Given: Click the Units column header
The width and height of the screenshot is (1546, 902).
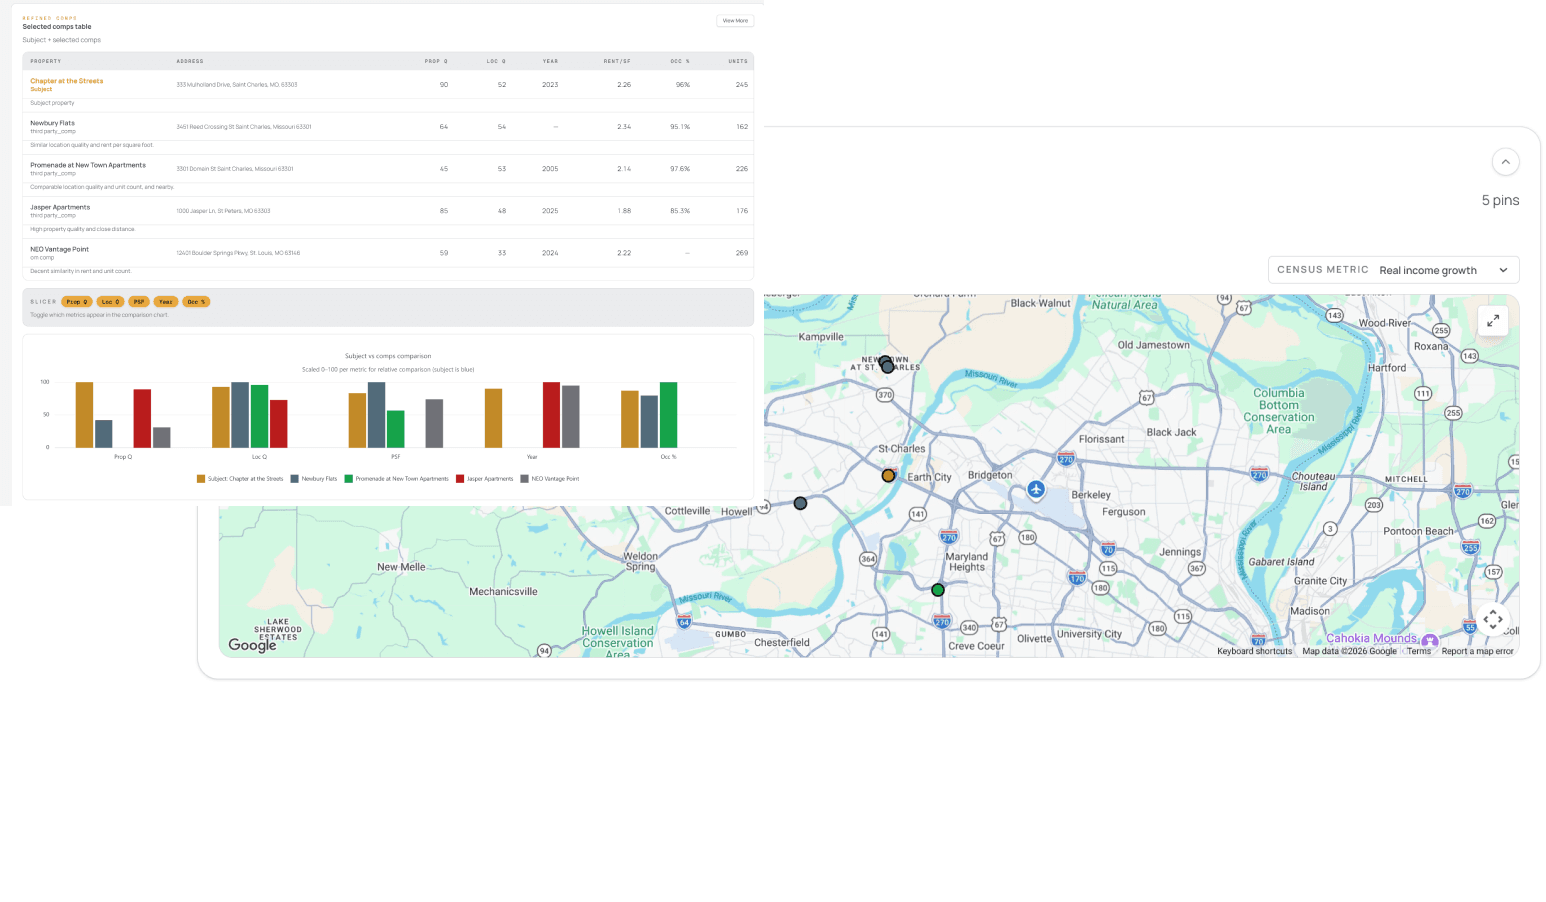Looking at the screenshot, I should tap(738, 61).
